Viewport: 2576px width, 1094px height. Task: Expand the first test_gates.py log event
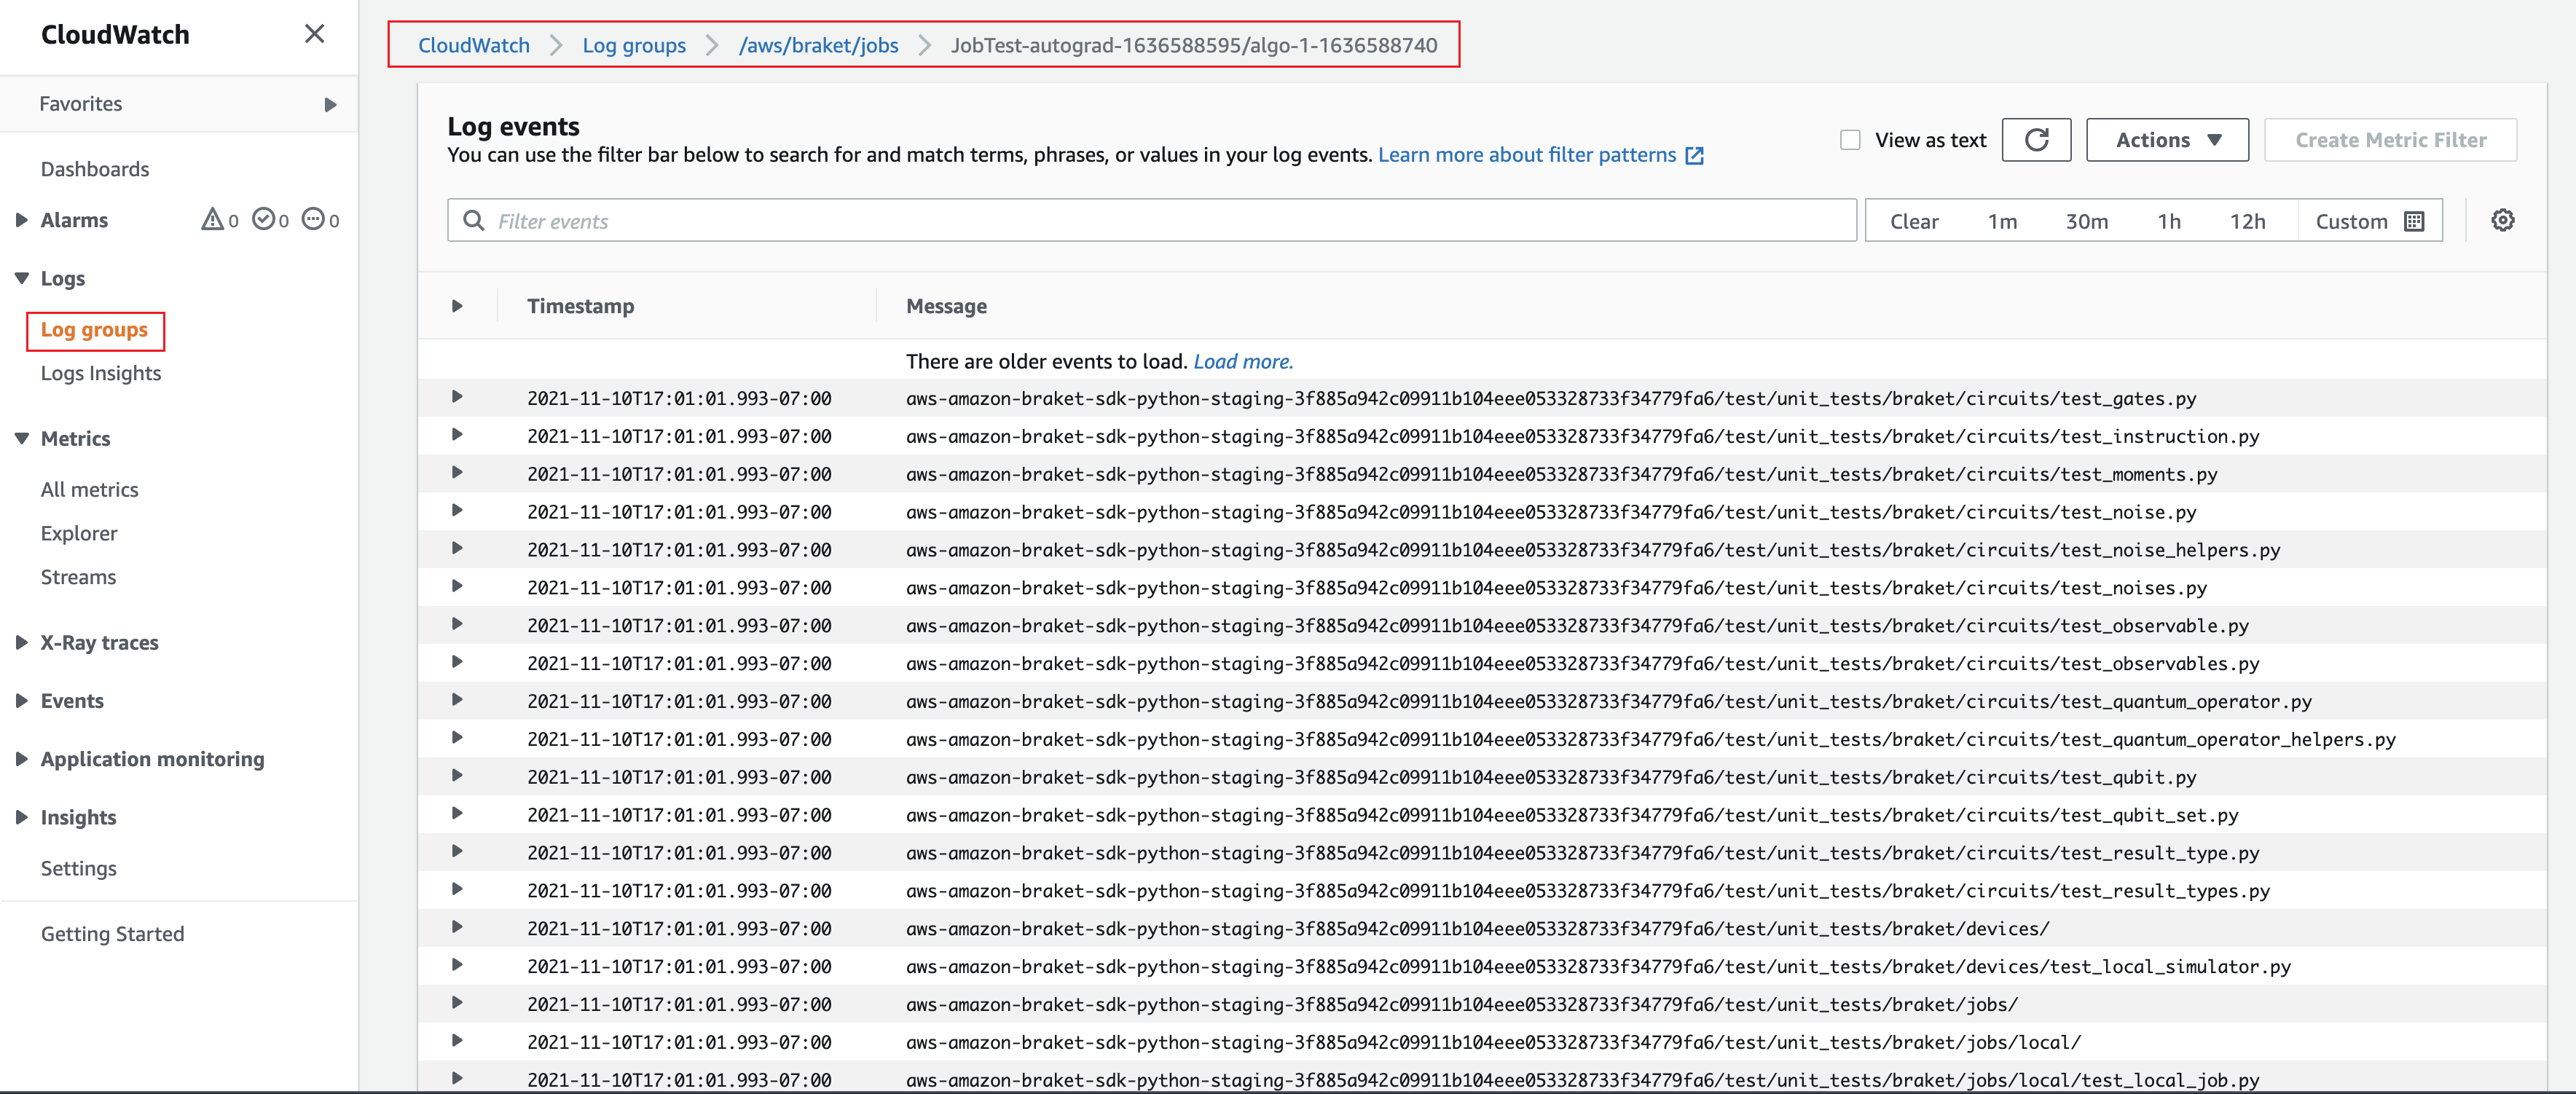pos(457,397)
